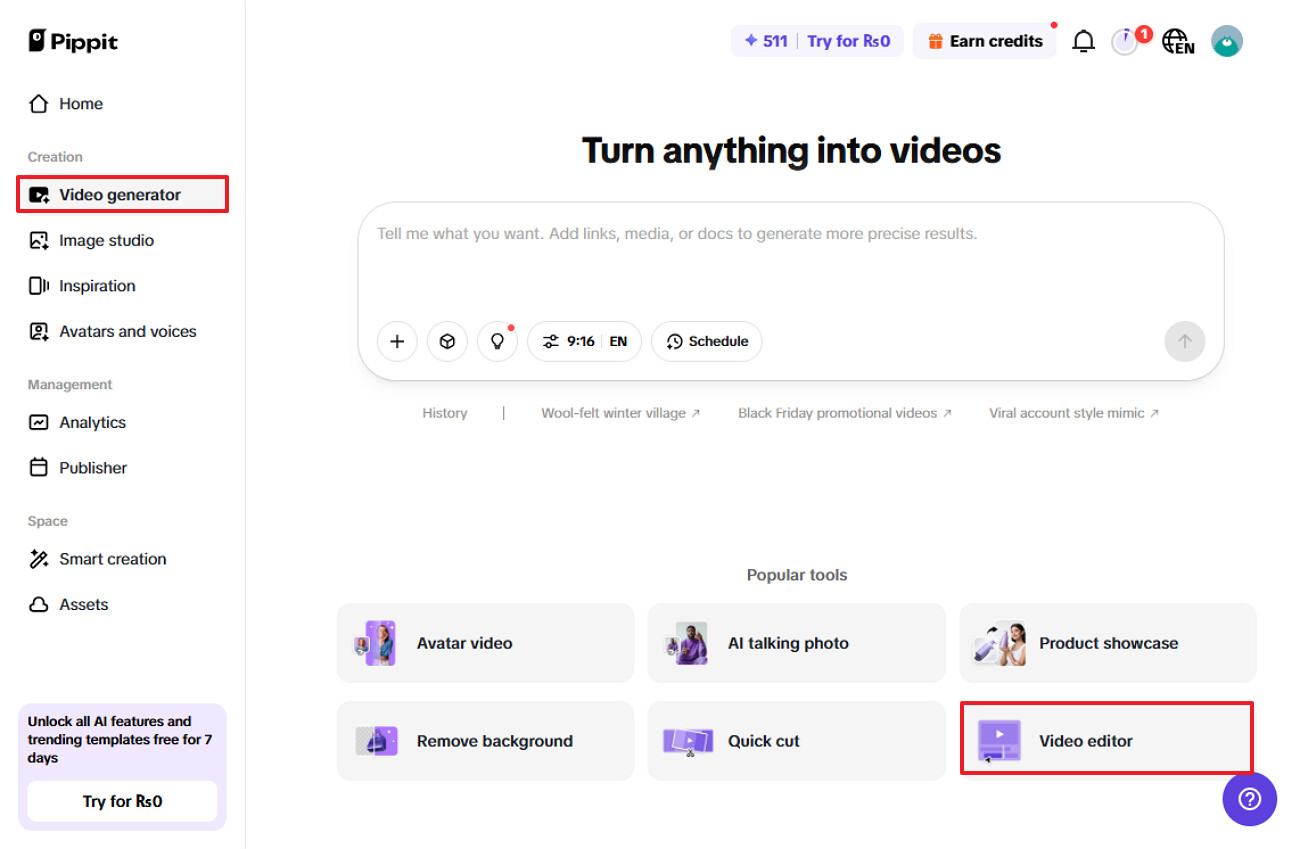Screen dimensions: 1300x849
Task: Click the Product showcase thumbnail image
Action: 999,643
